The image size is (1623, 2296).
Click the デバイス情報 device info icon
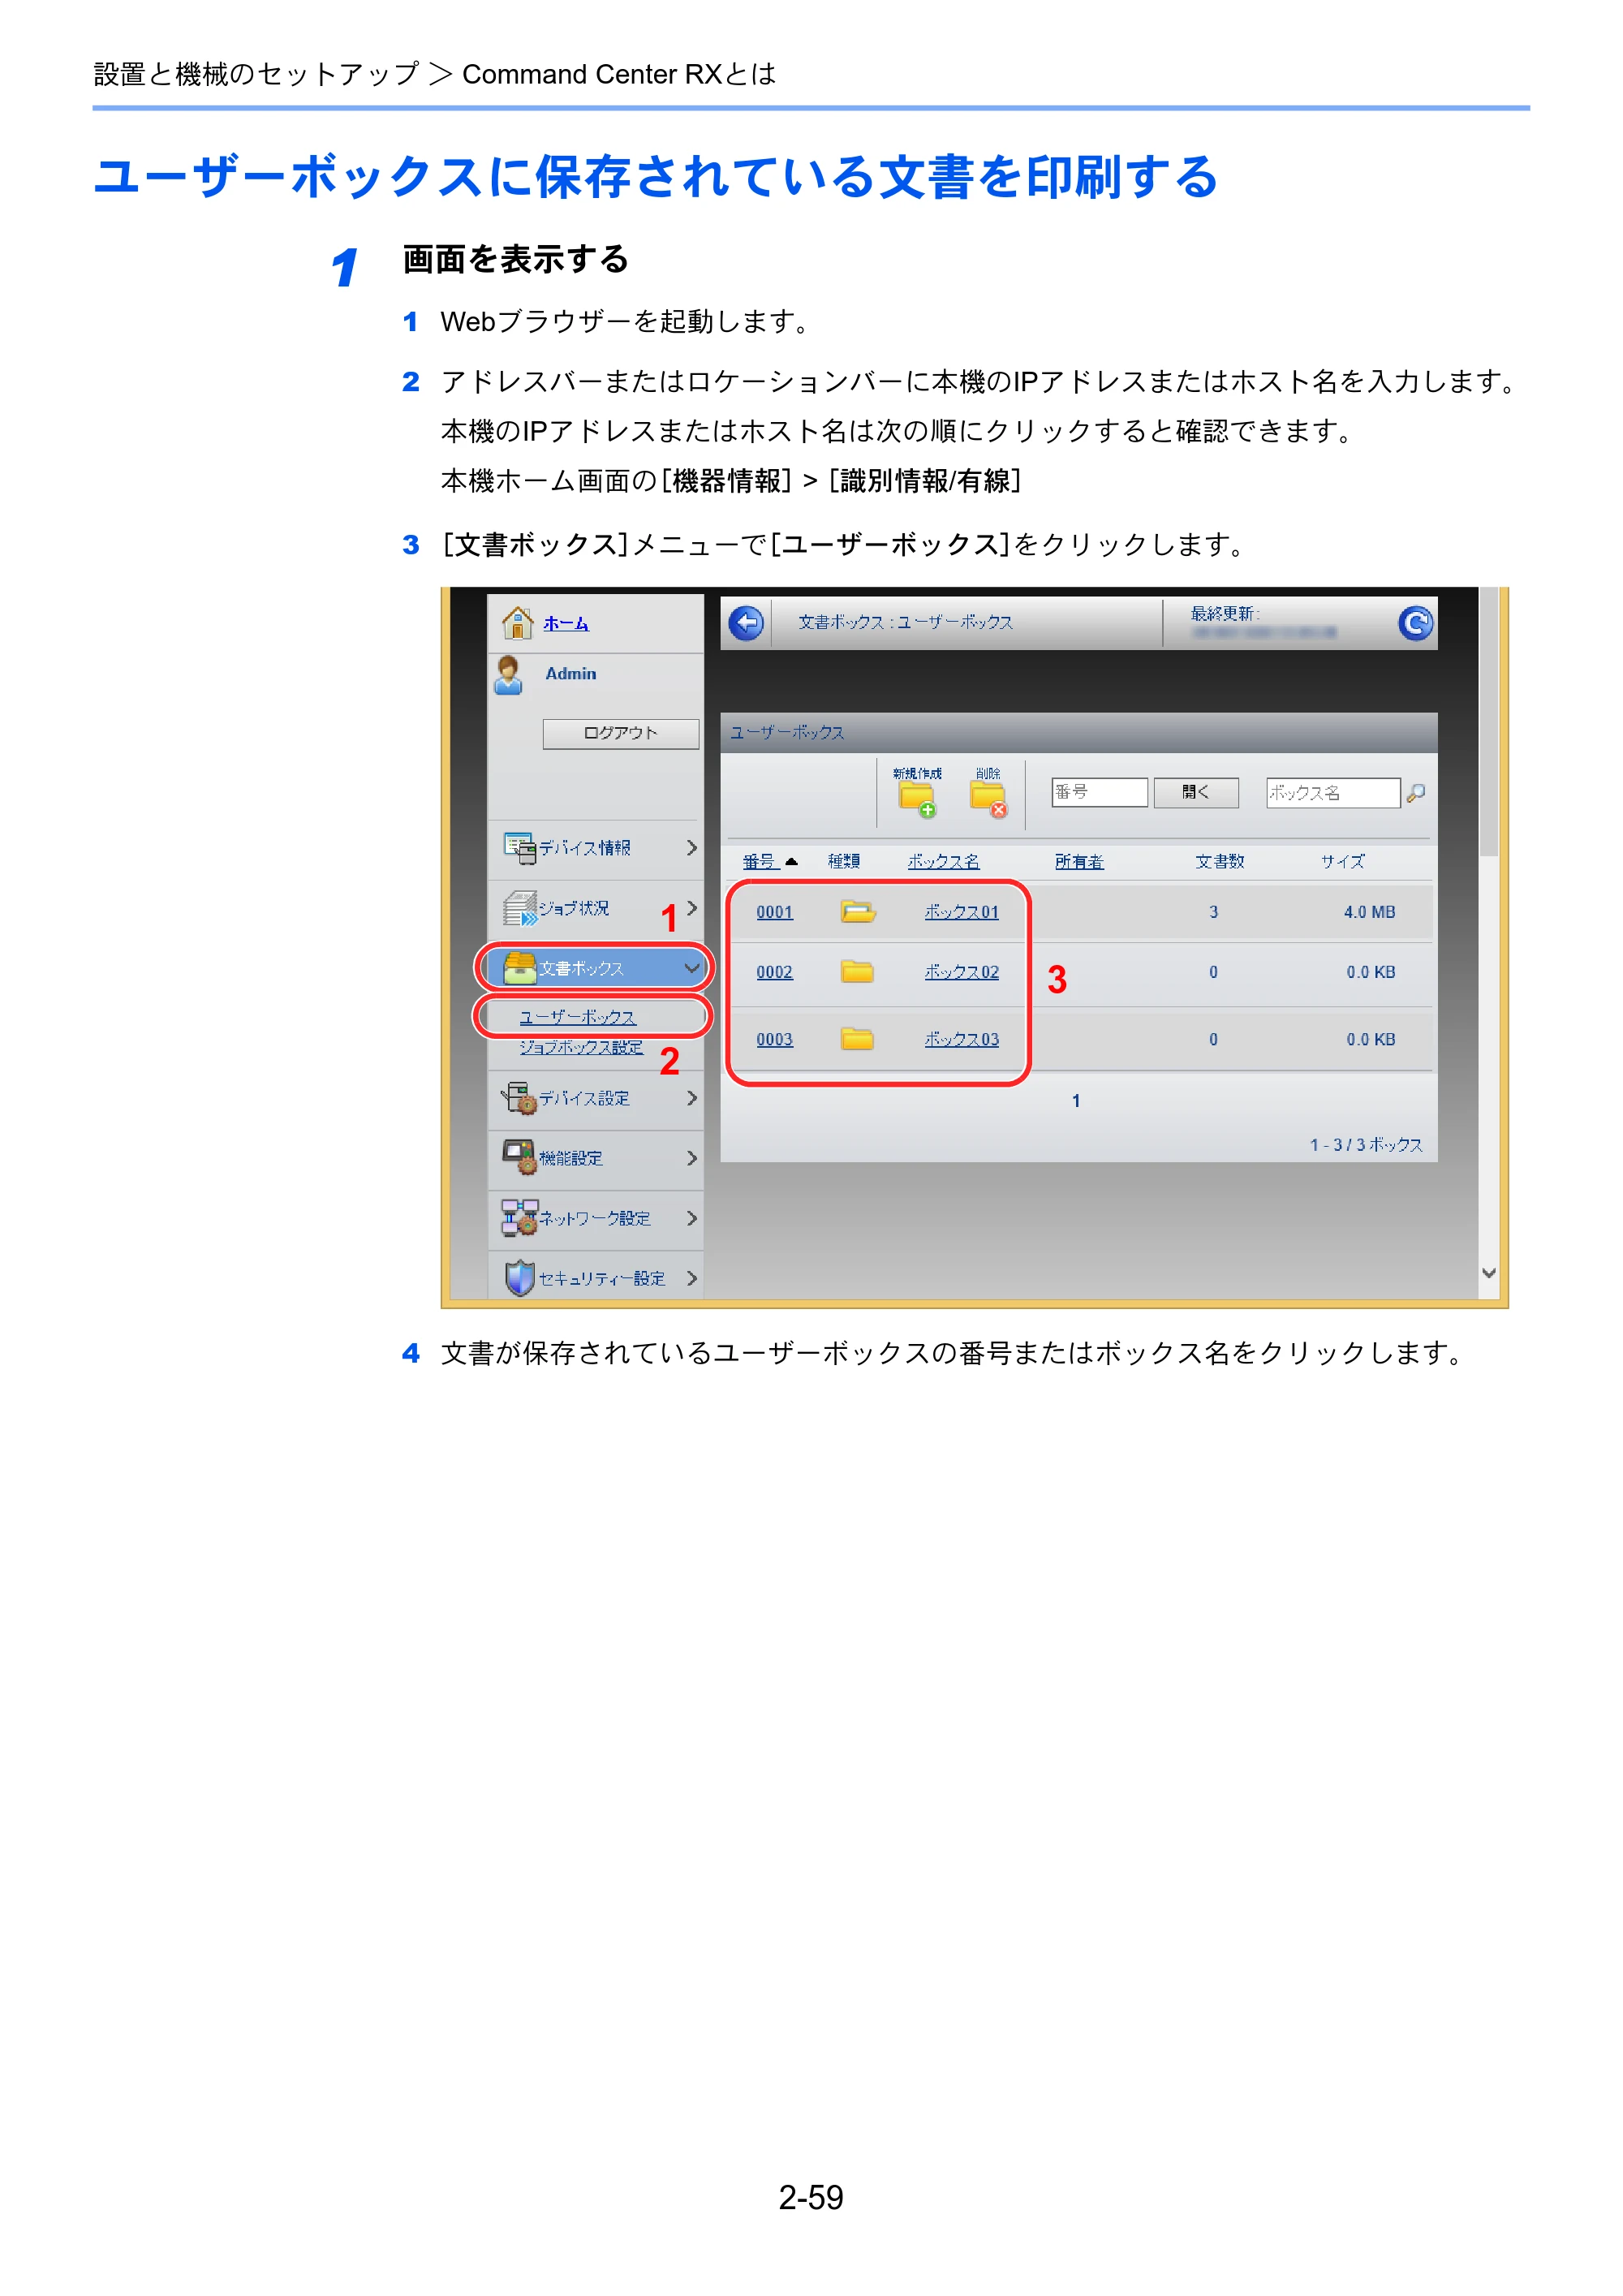coord(520,848)
